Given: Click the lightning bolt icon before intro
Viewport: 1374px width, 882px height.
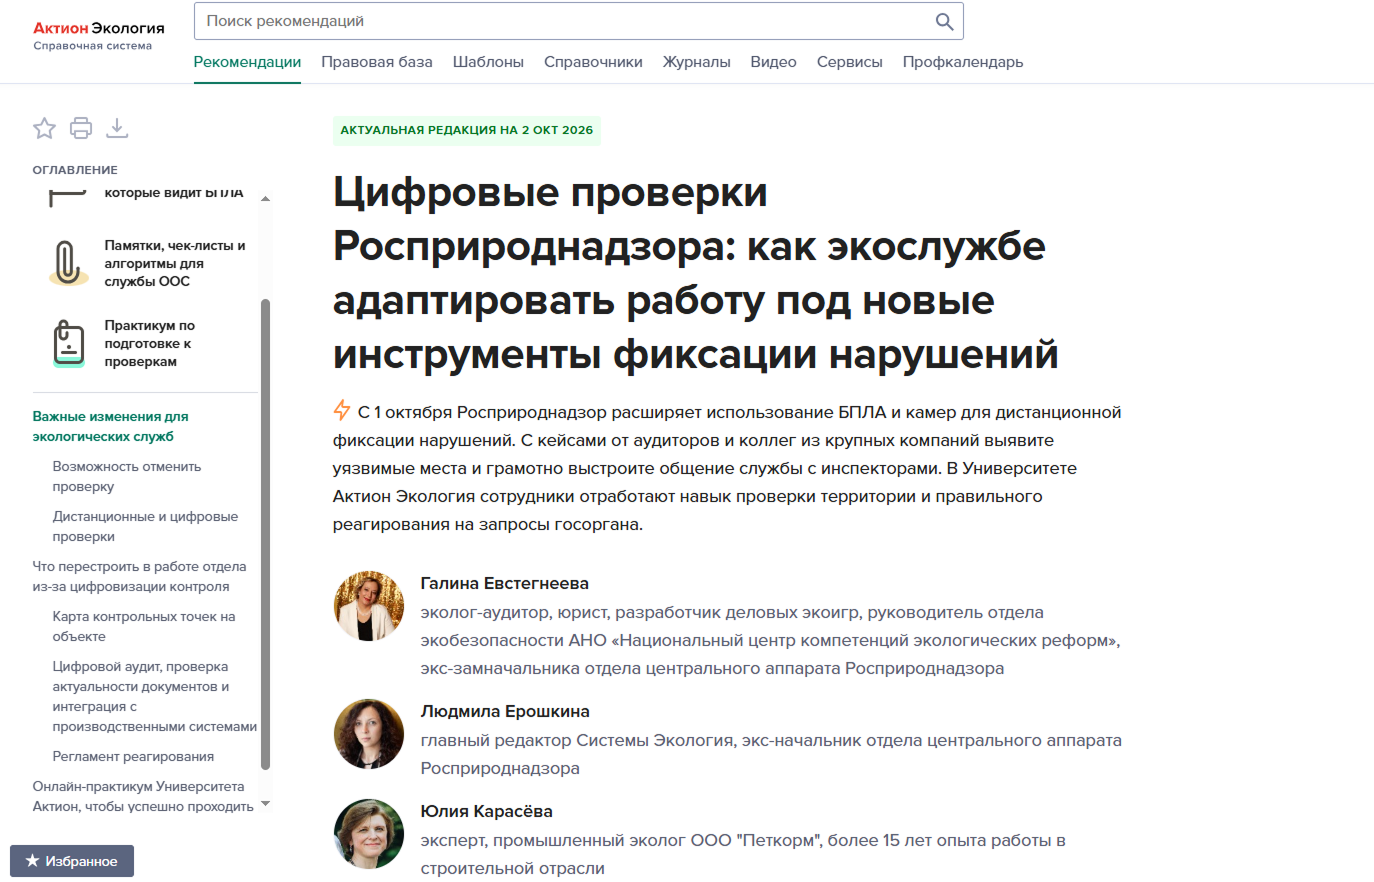Looking at the screenshot, I should (x=342, y=411).
